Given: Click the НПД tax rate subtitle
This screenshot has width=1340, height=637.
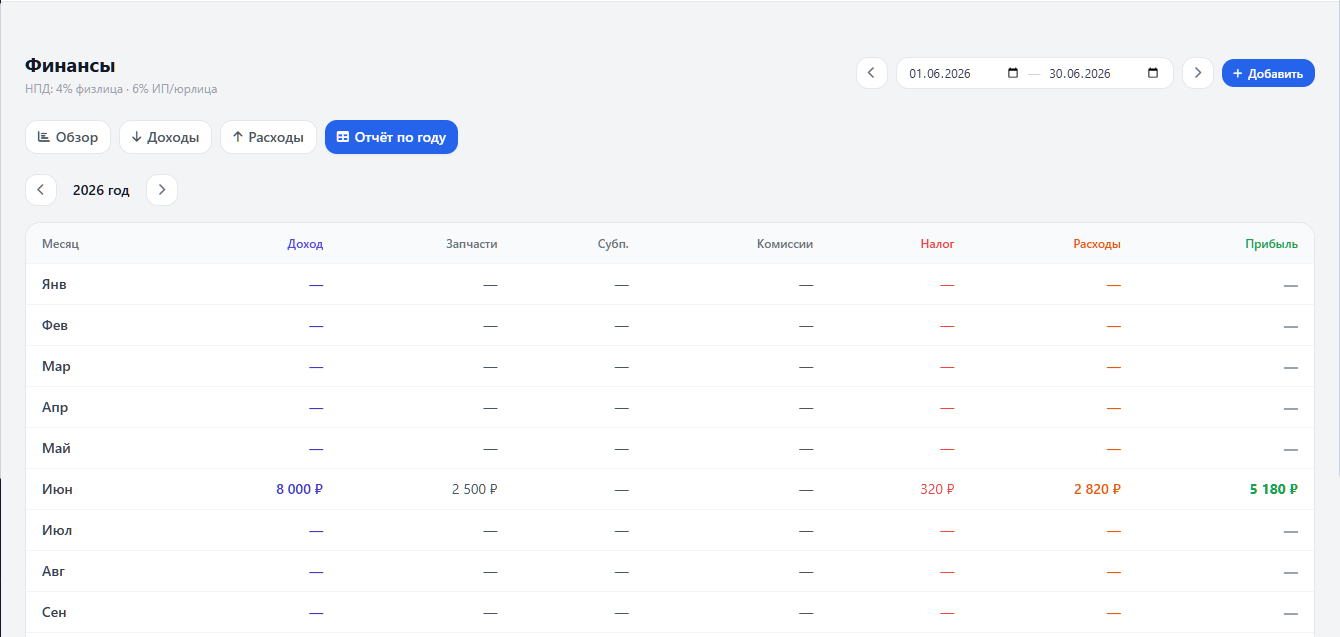Looking at the screenshot, I should [x=121, y=89].
